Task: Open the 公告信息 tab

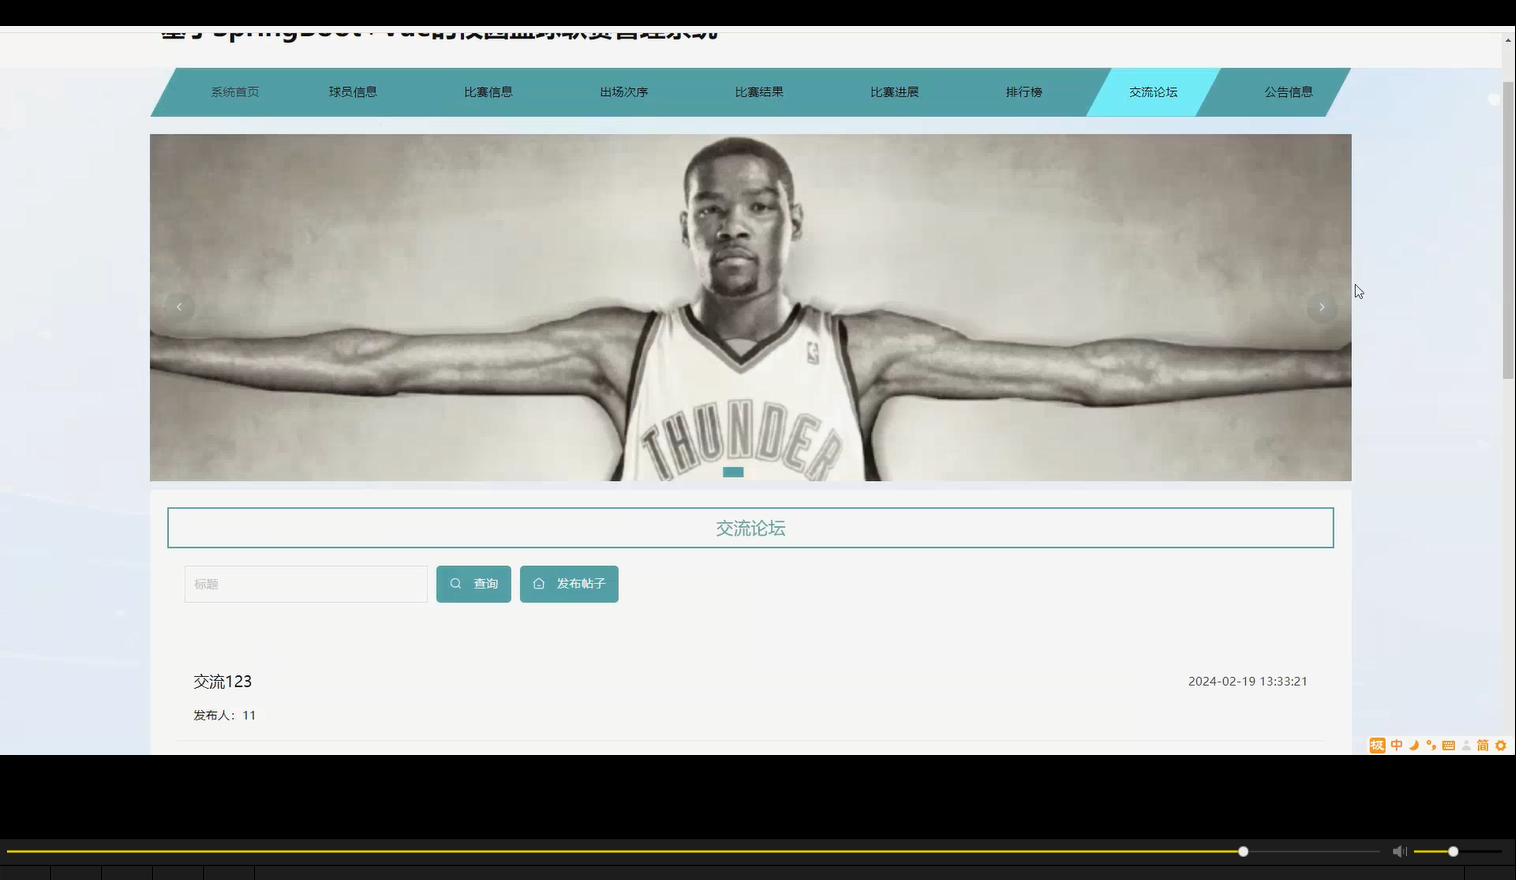Action: click(x=1288, y=92)
